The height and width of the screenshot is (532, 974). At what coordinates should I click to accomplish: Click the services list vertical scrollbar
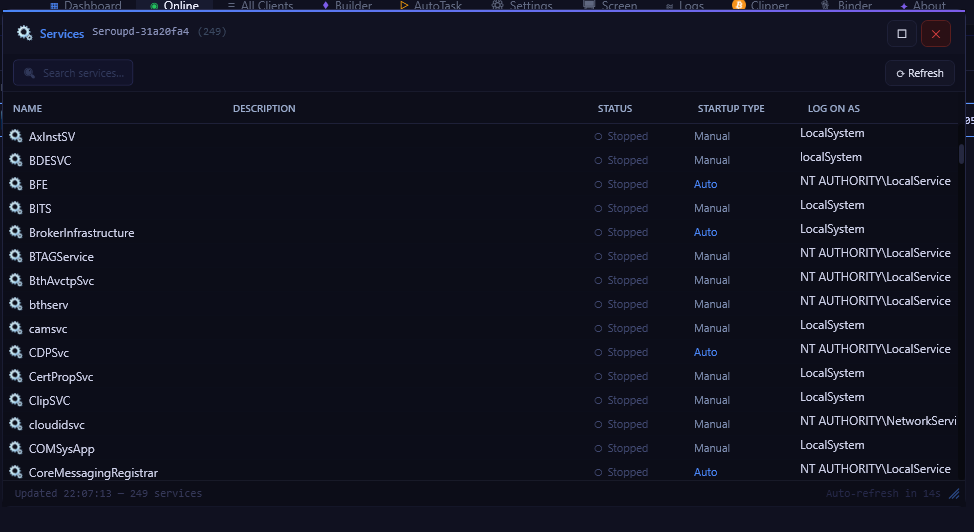pos(961,154)
